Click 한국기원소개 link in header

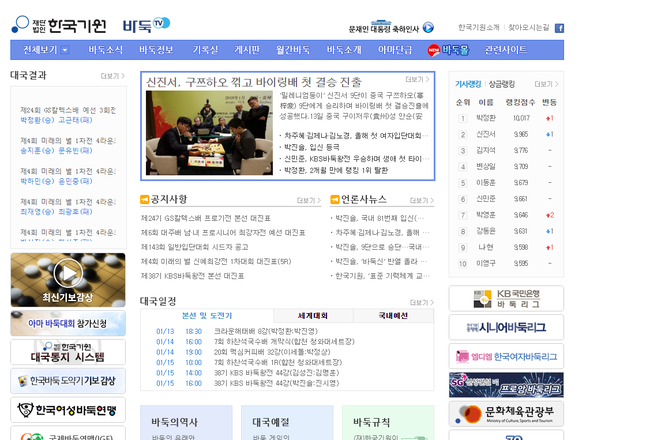[x=479, y=27]
